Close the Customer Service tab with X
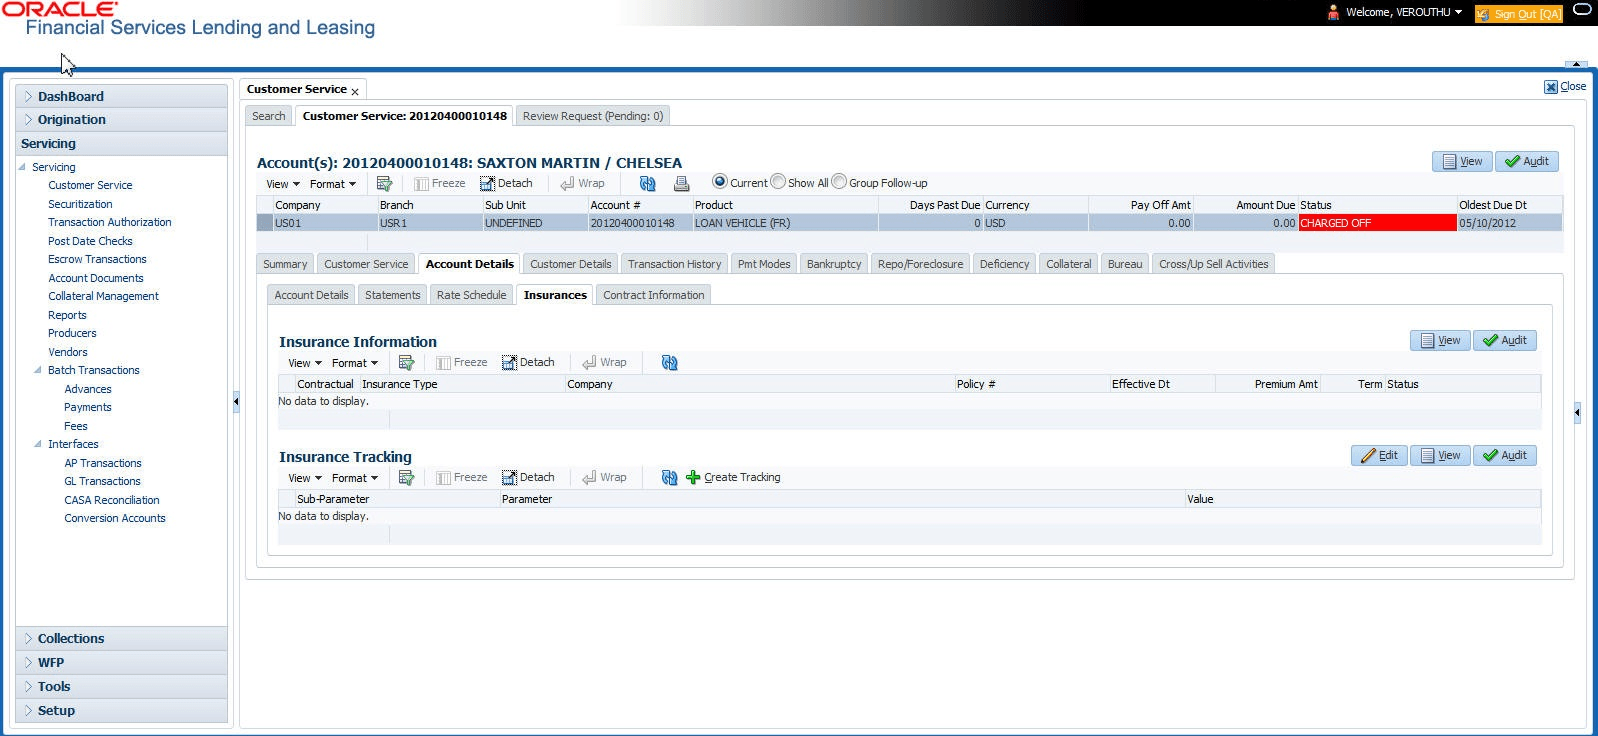 (x=355, y=92)
